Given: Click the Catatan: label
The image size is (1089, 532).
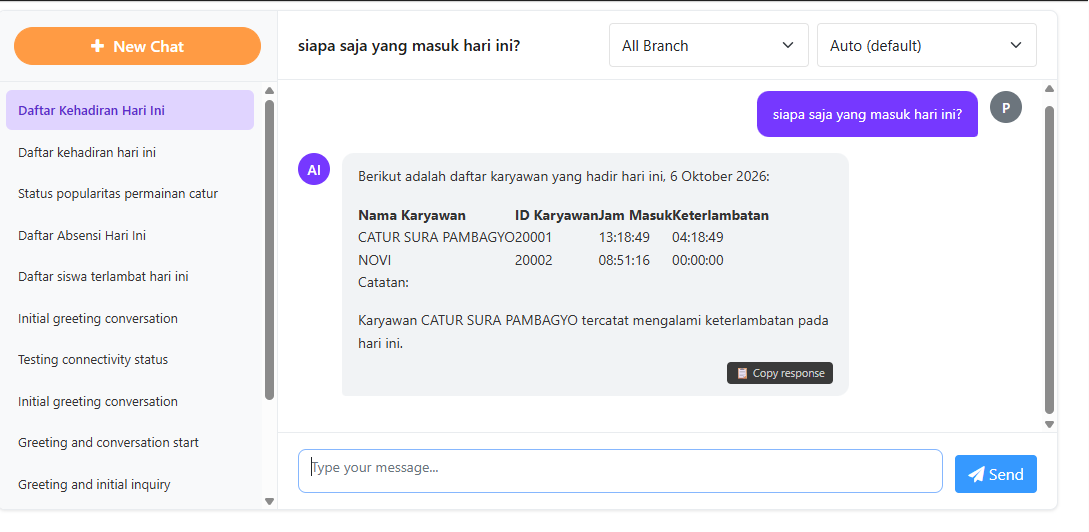Looking at the screenshot, I should tap(383, 283).
